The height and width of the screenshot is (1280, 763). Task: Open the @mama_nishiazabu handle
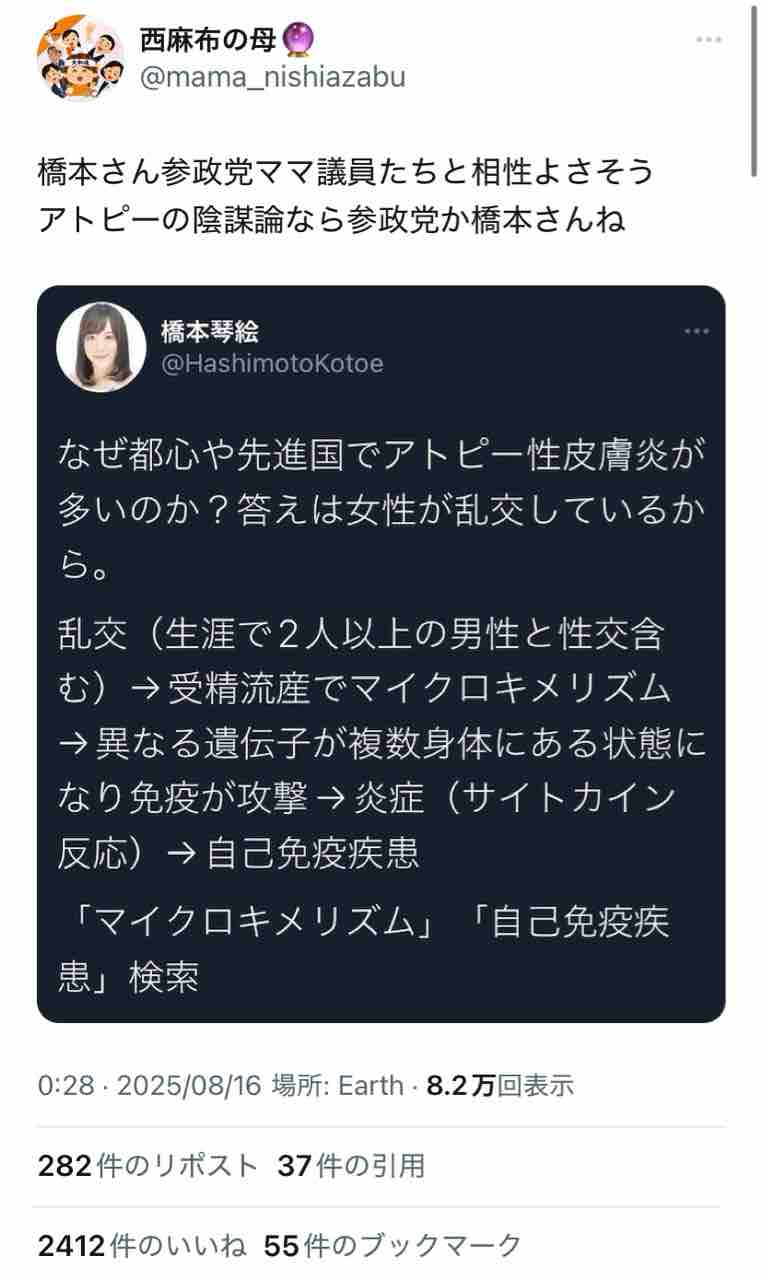tap(272, 77)
